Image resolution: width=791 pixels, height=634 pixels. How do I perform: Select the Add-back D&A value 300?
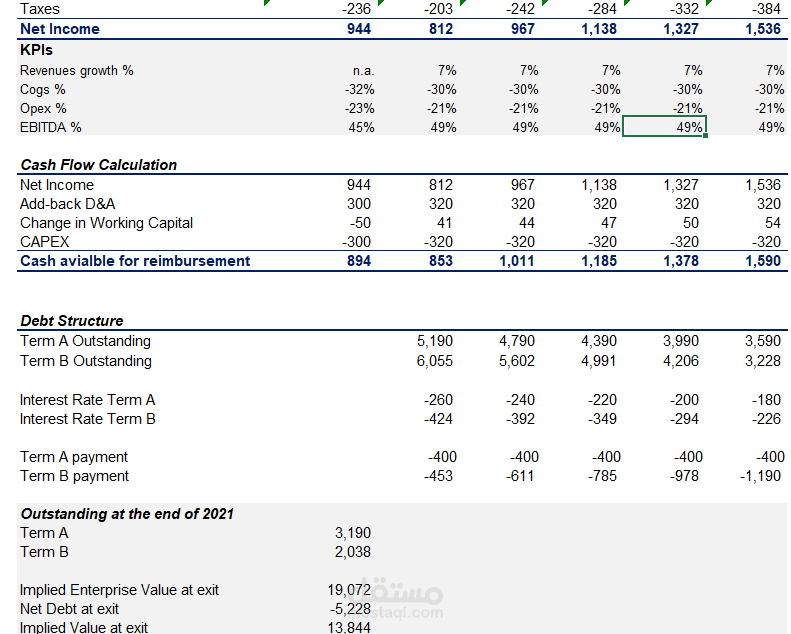pos(359,204)
